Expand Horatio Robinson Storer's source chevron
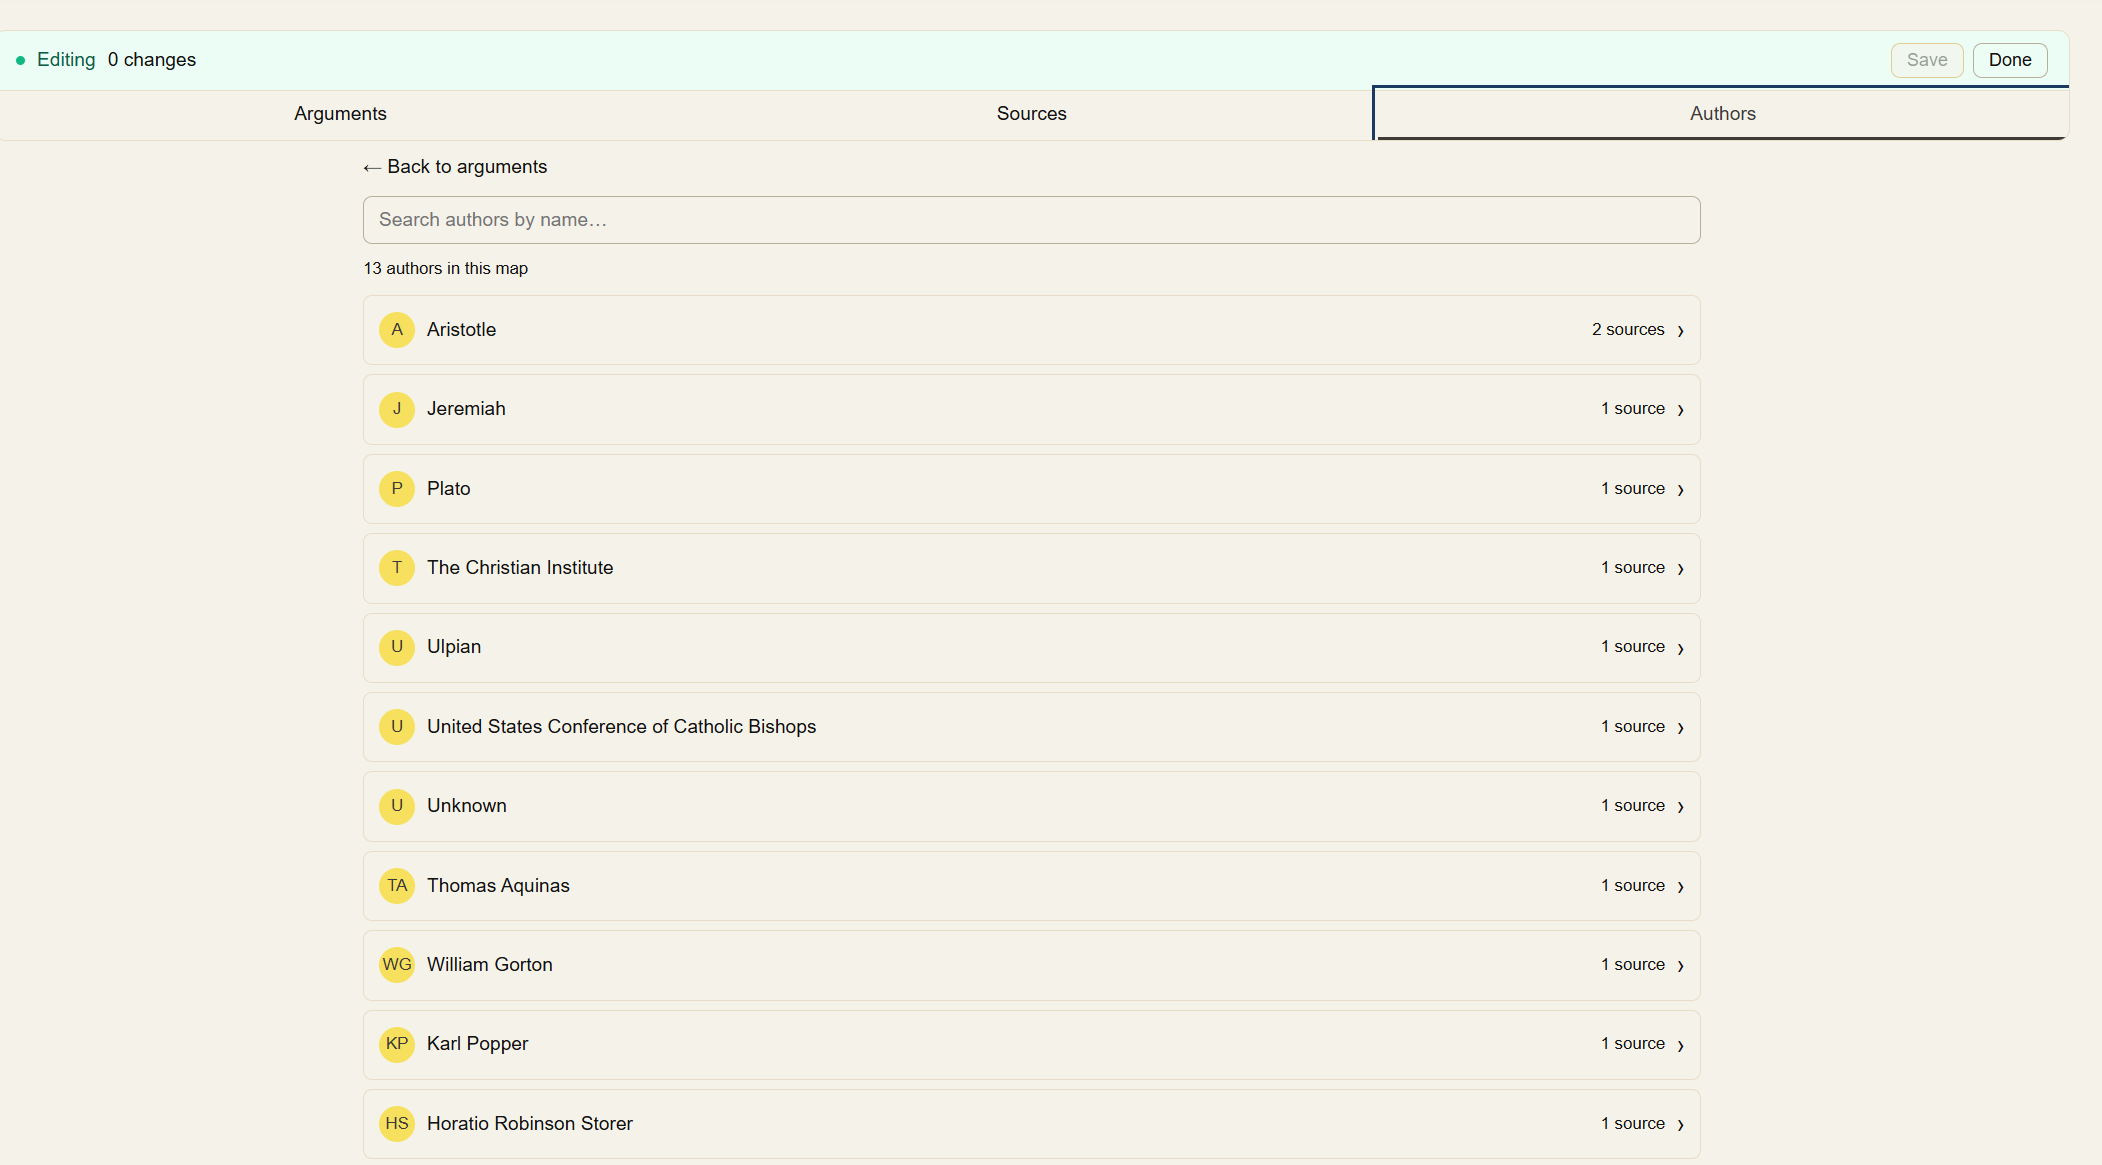The width and height of the screenshot is (2102, 1165). [1681, 1124]
